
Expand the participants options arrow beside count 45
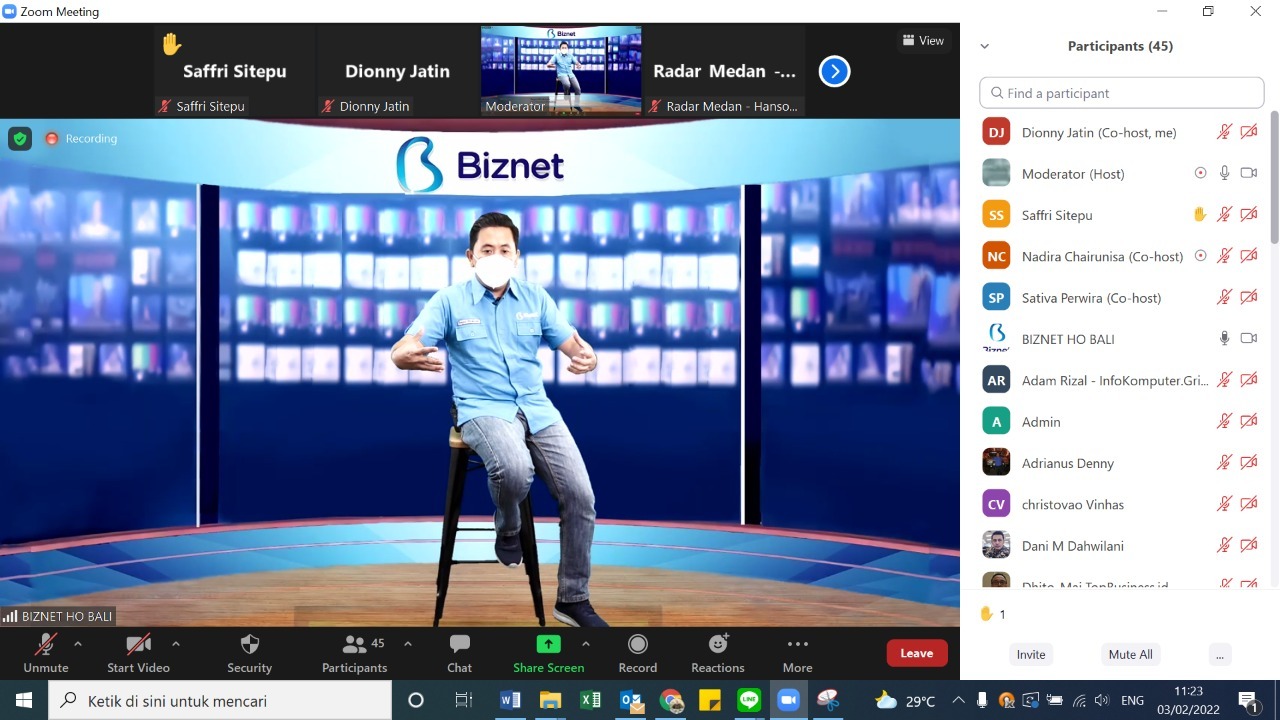tap(408, 644)
